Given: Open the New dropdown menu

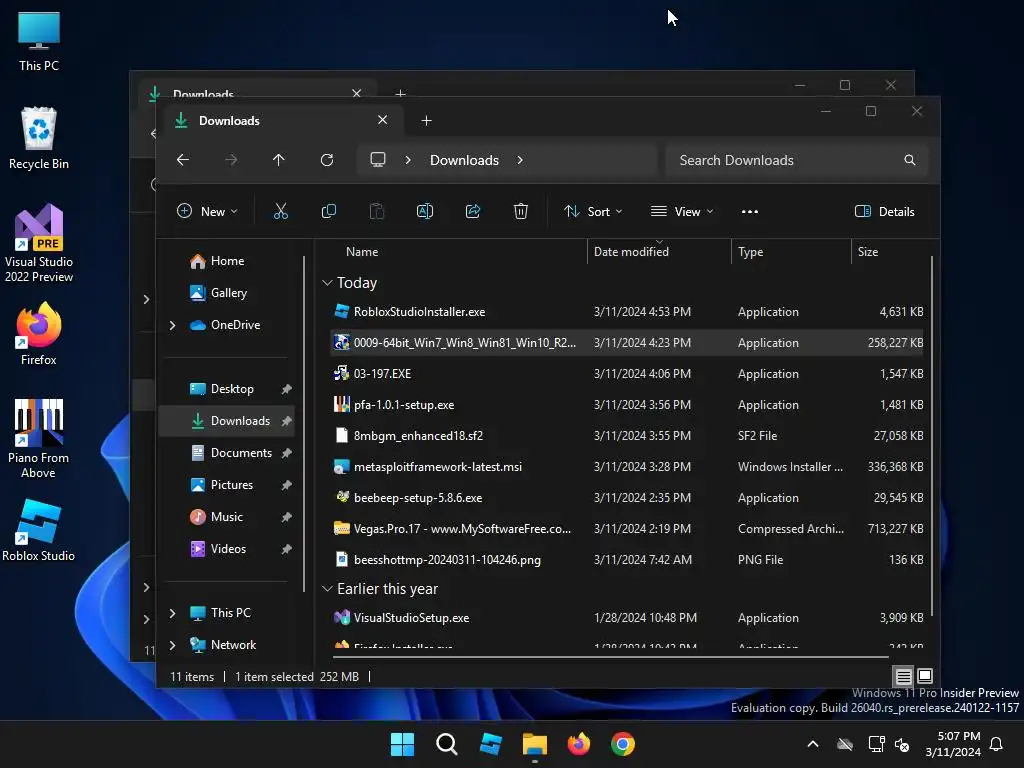Looking at the screenshot, I should pos(207,211).
